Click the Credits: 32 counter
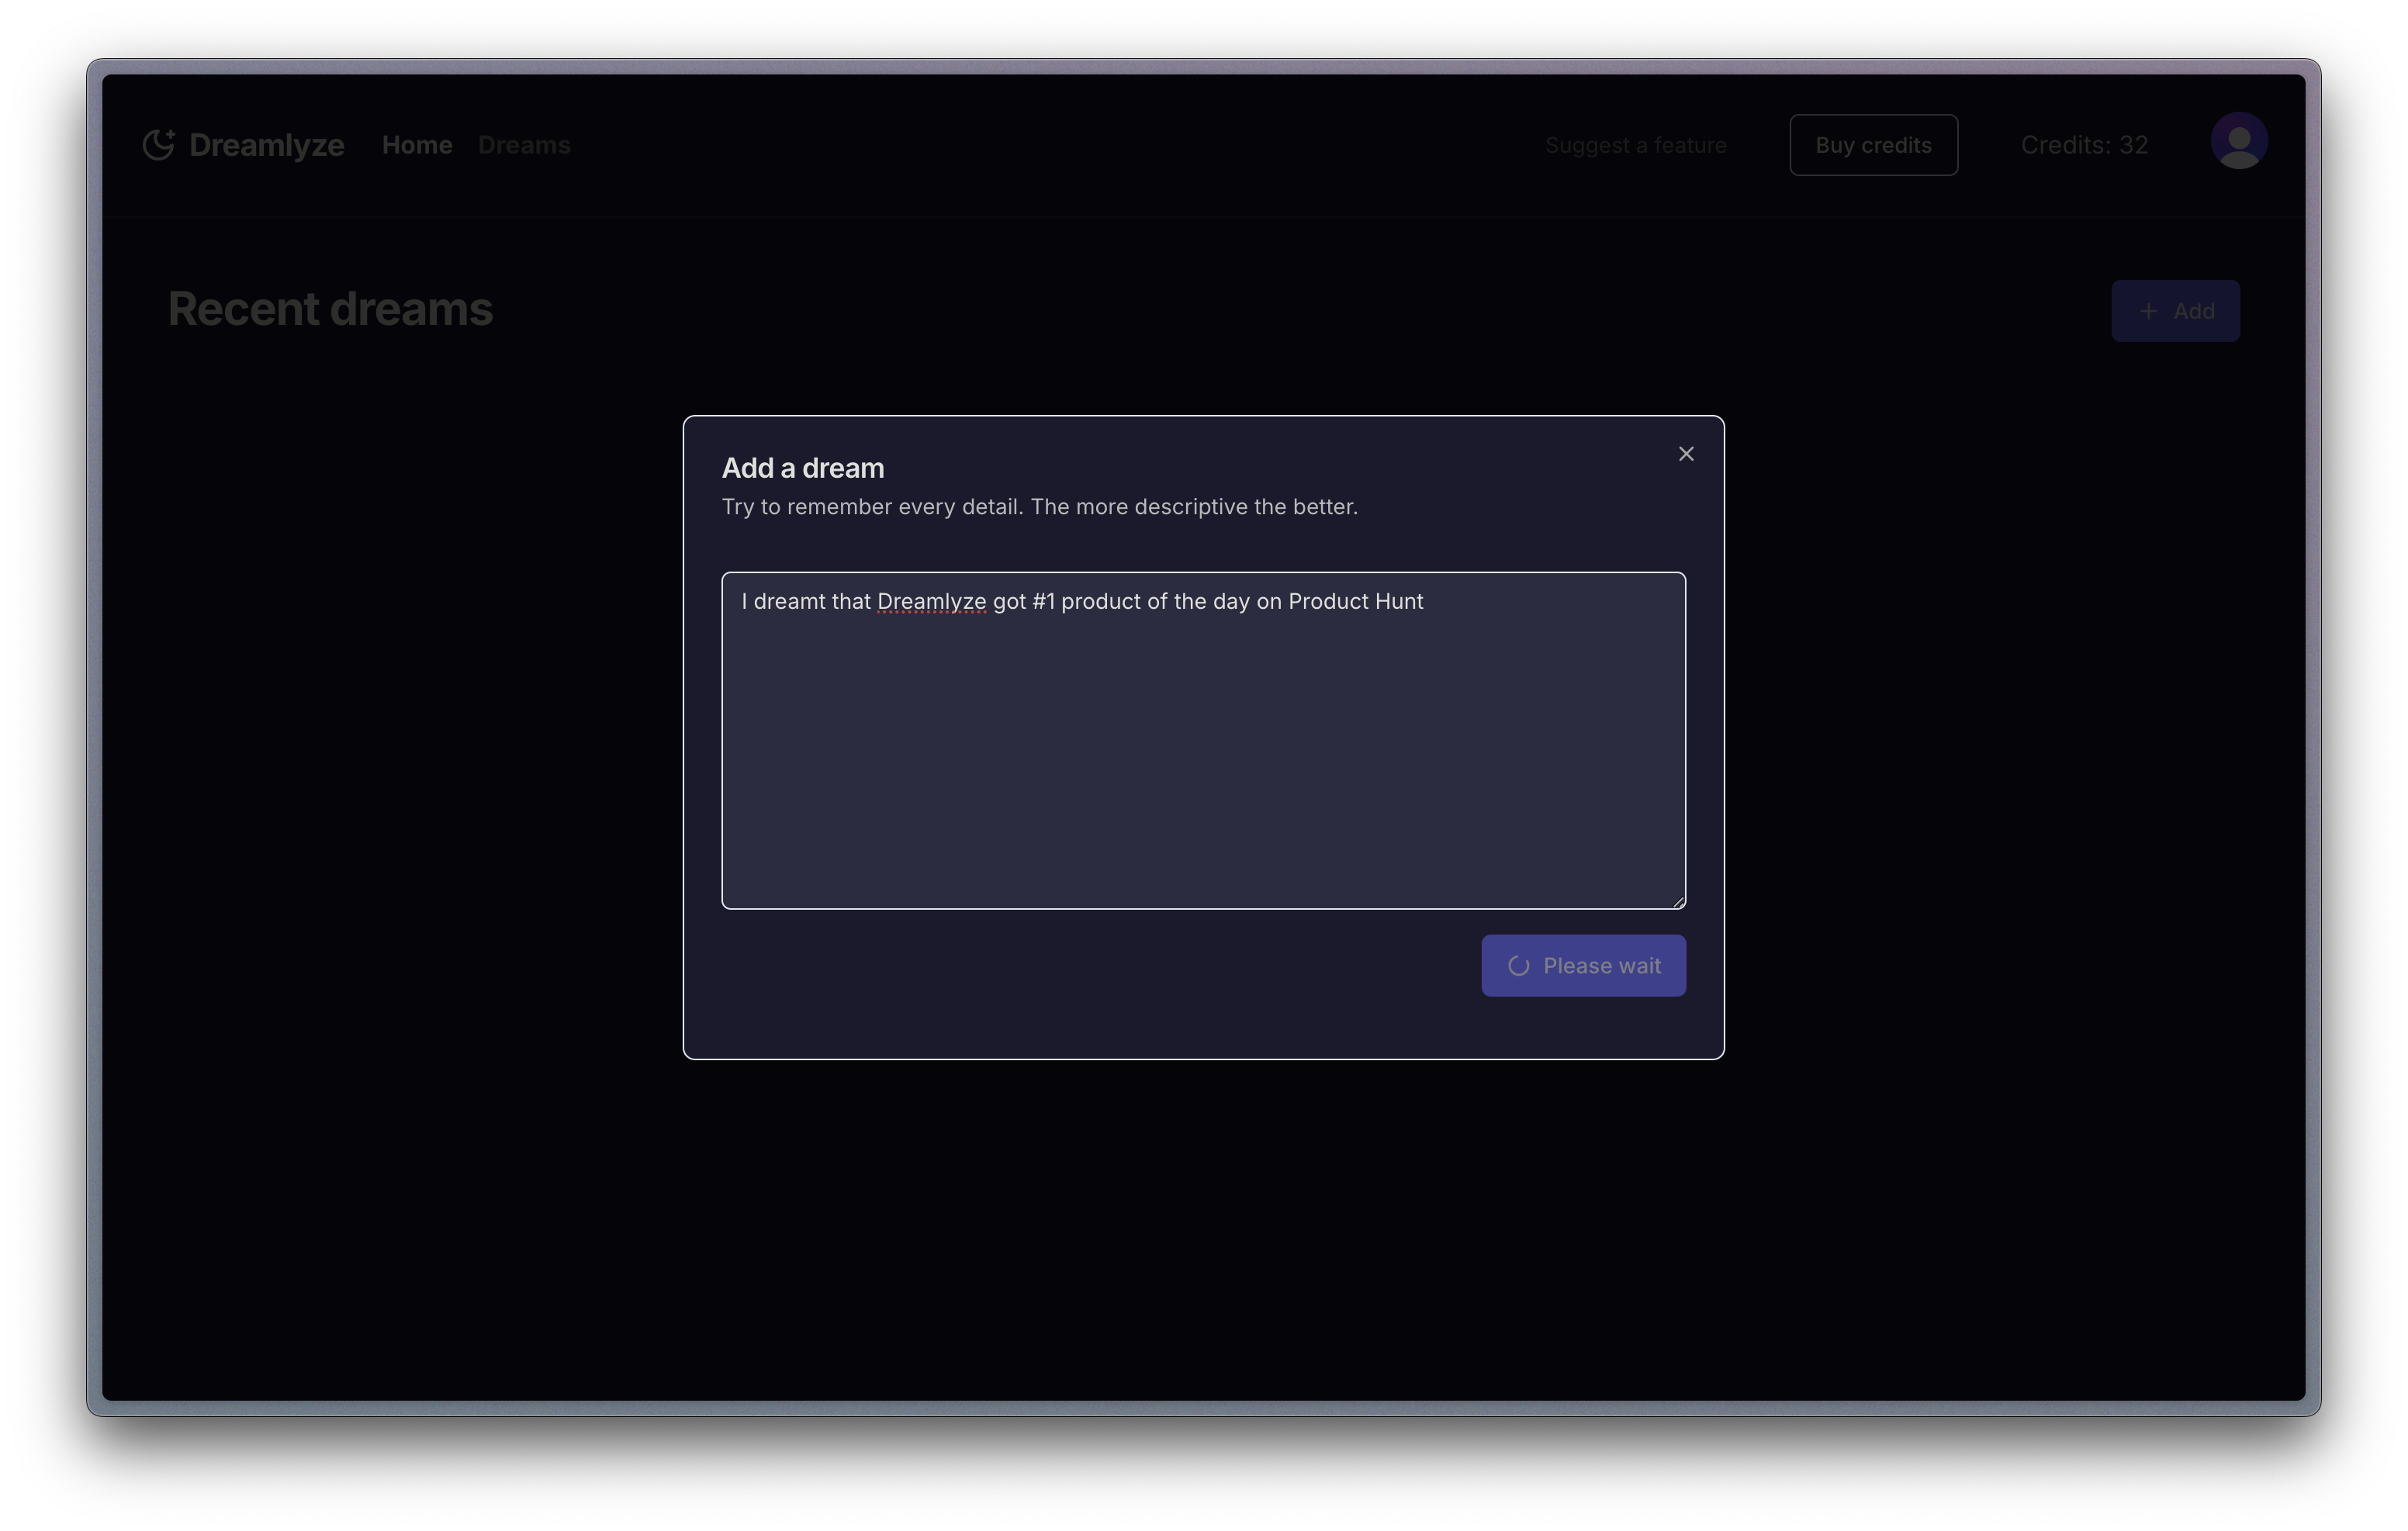2408x1531 pixels. click(x=2084, y=145)
